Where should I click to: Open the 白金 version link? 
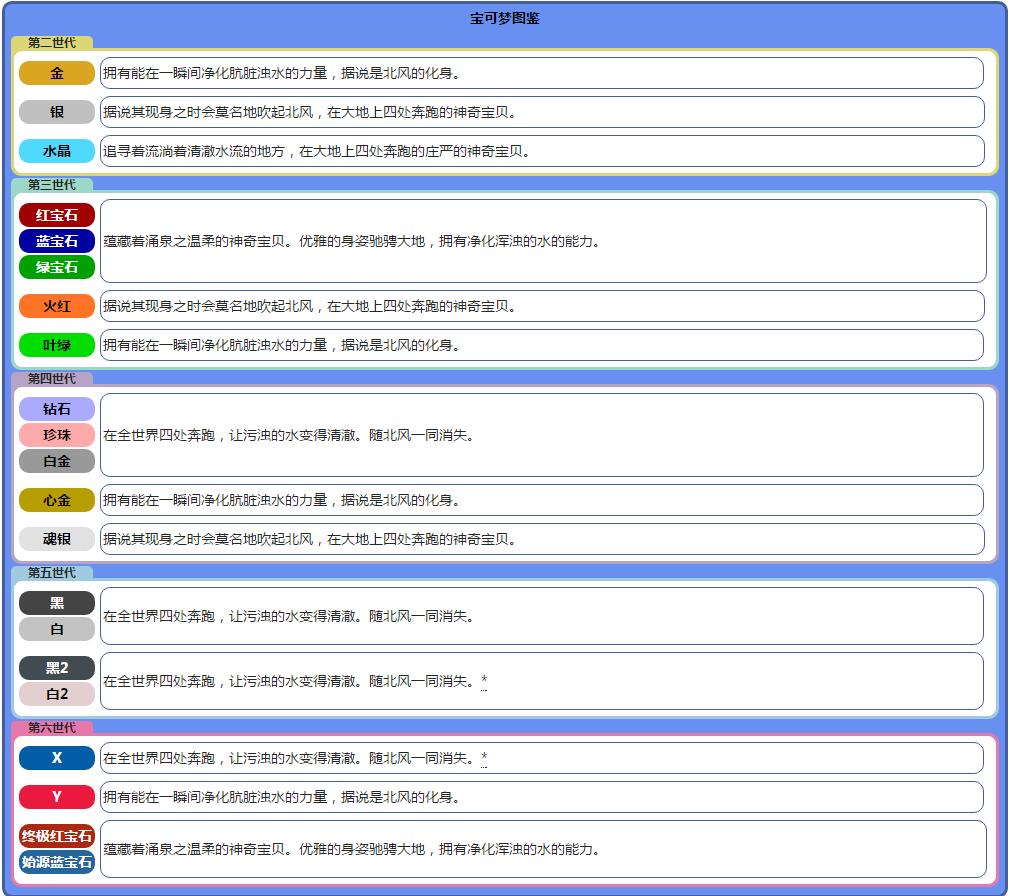click(57, 461)
